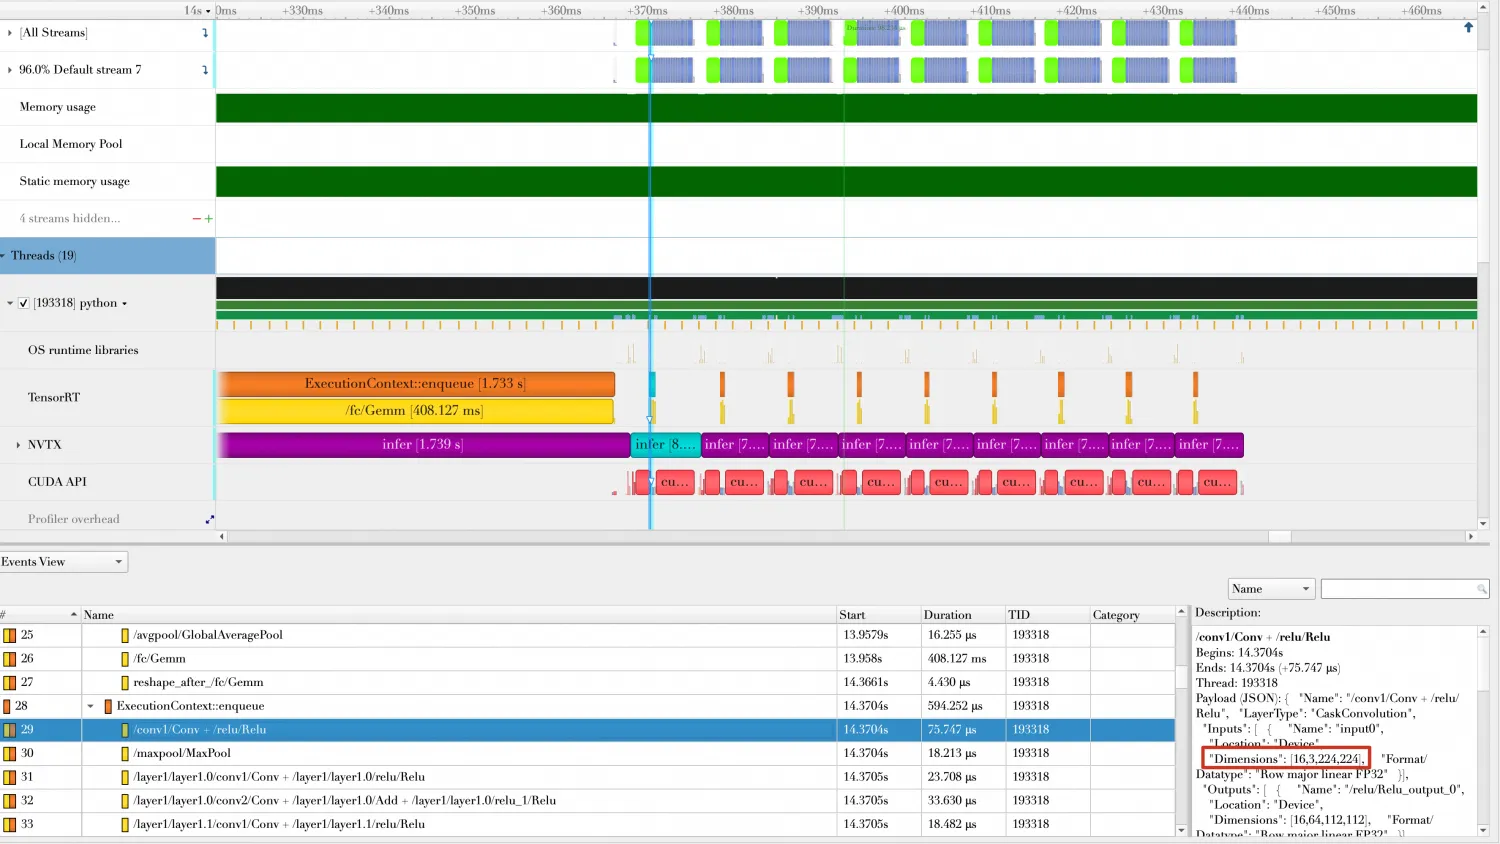
Task: Collapse ExecutionContext::enqueue in events table
Action: point(90,706)
